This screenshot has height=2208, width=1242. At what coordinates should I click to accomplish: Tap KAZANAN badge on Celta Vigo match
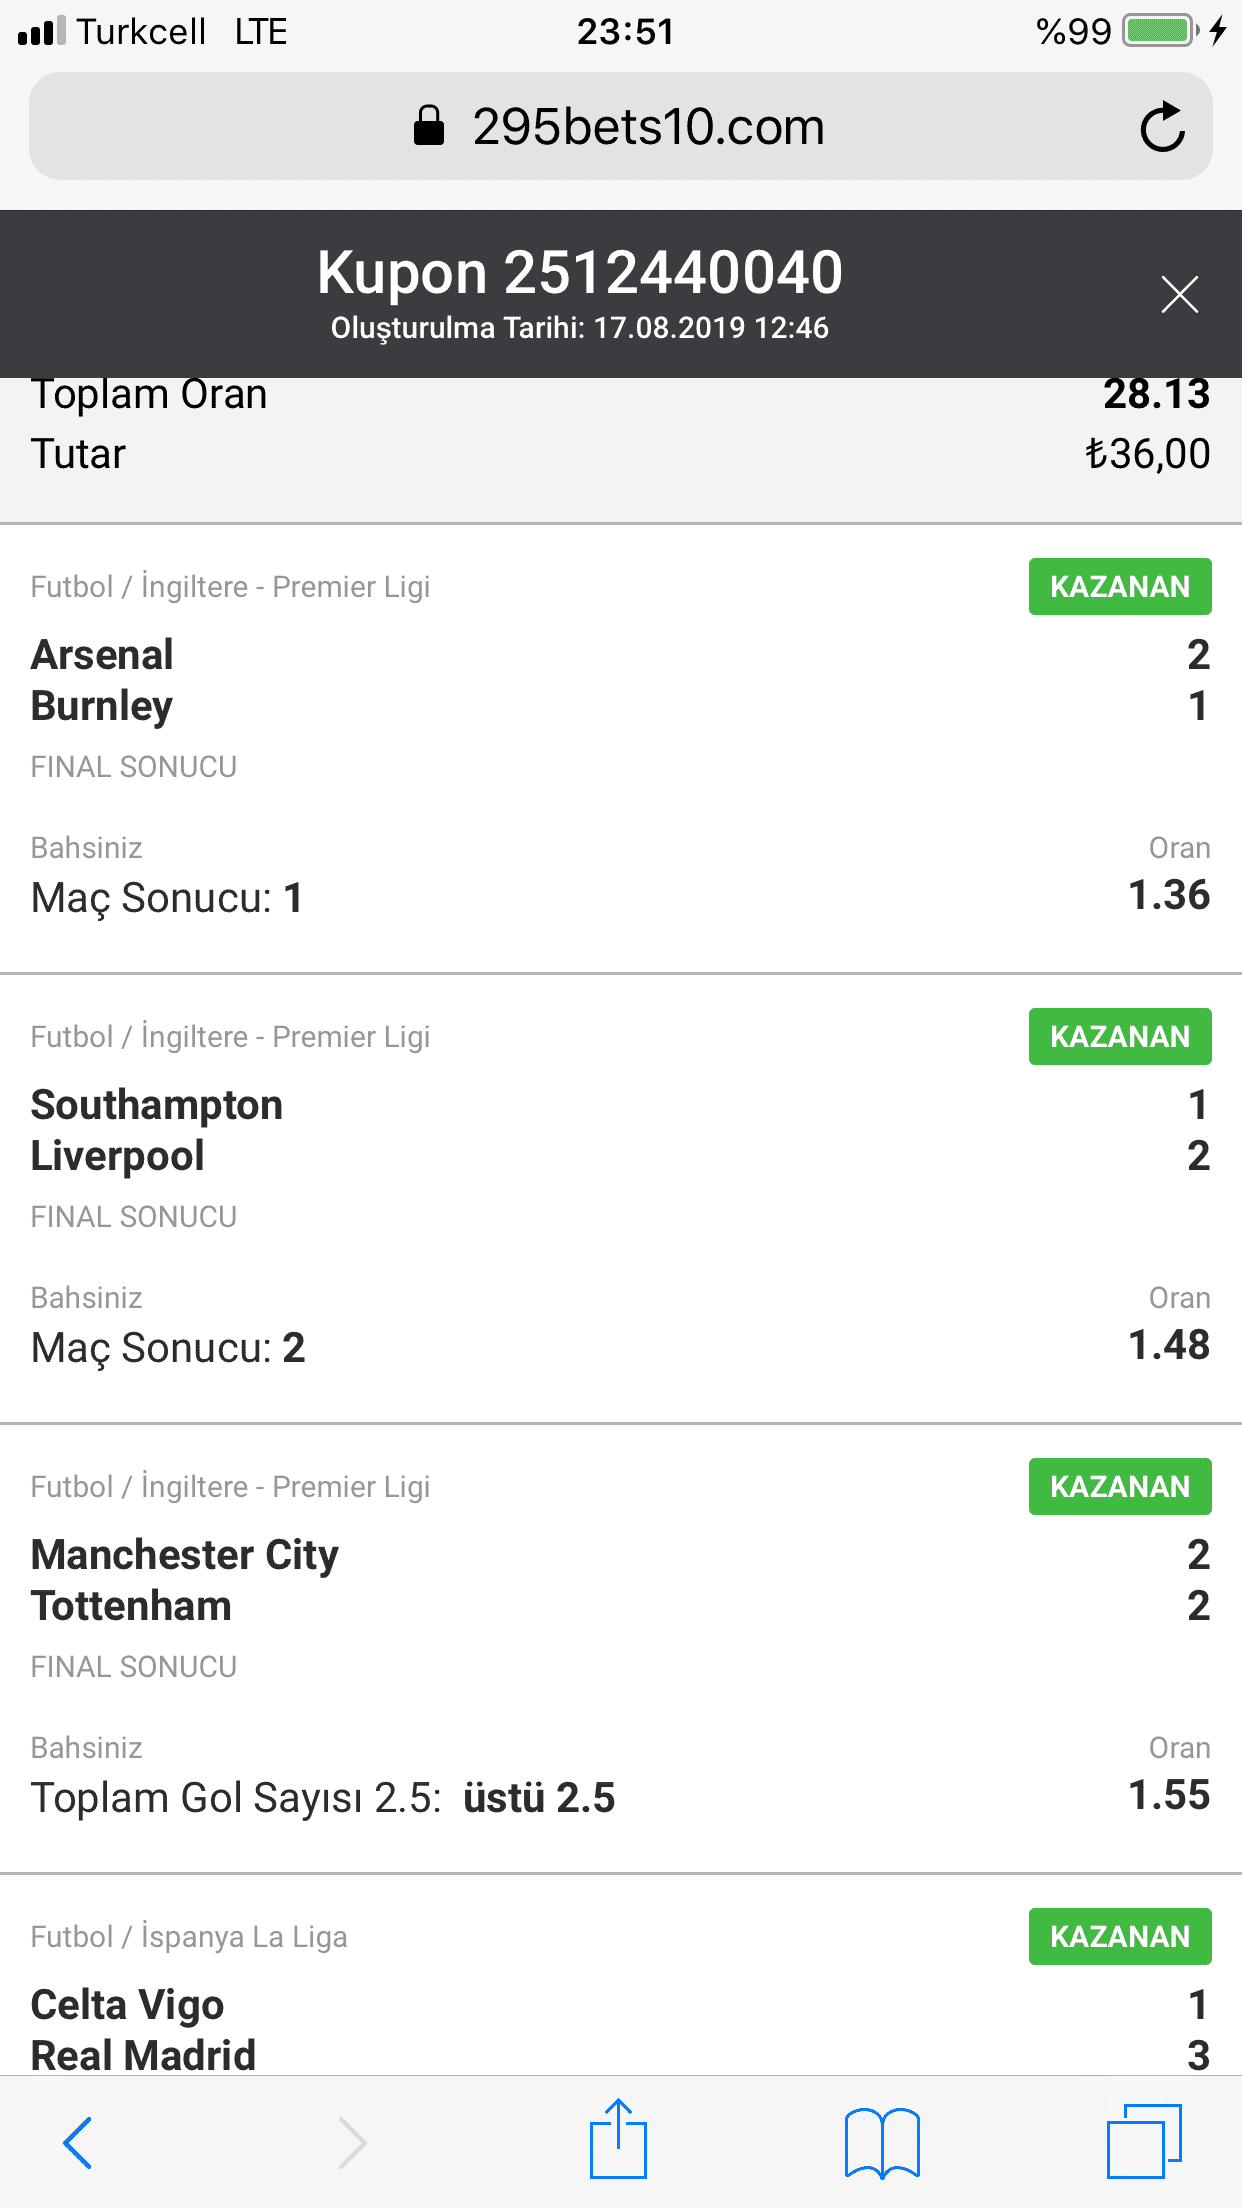(1120, 1936)
